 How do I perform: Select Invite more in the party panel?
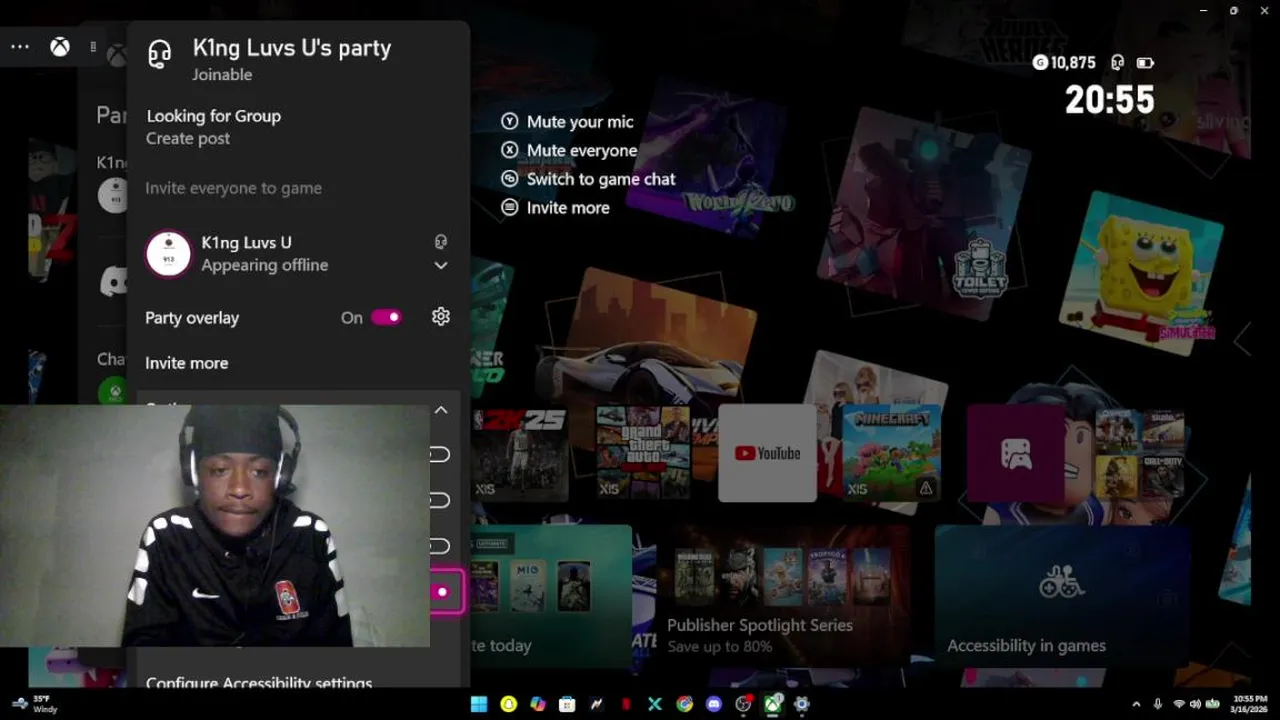click(187, 362)
